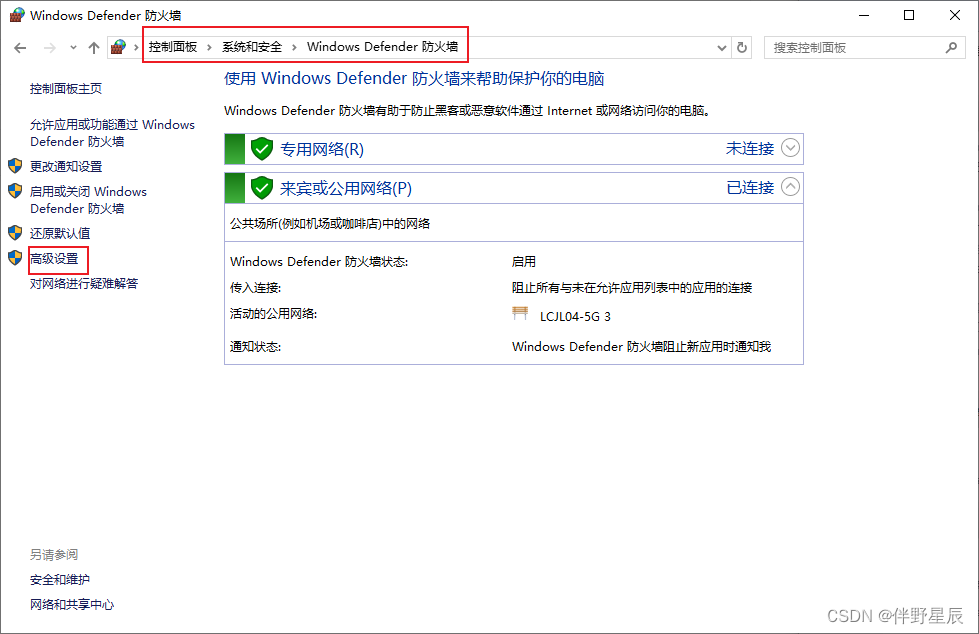Click the 控制面板 breadcrumb
Viewport: 979px width, 634px height.
click(173, 47)
